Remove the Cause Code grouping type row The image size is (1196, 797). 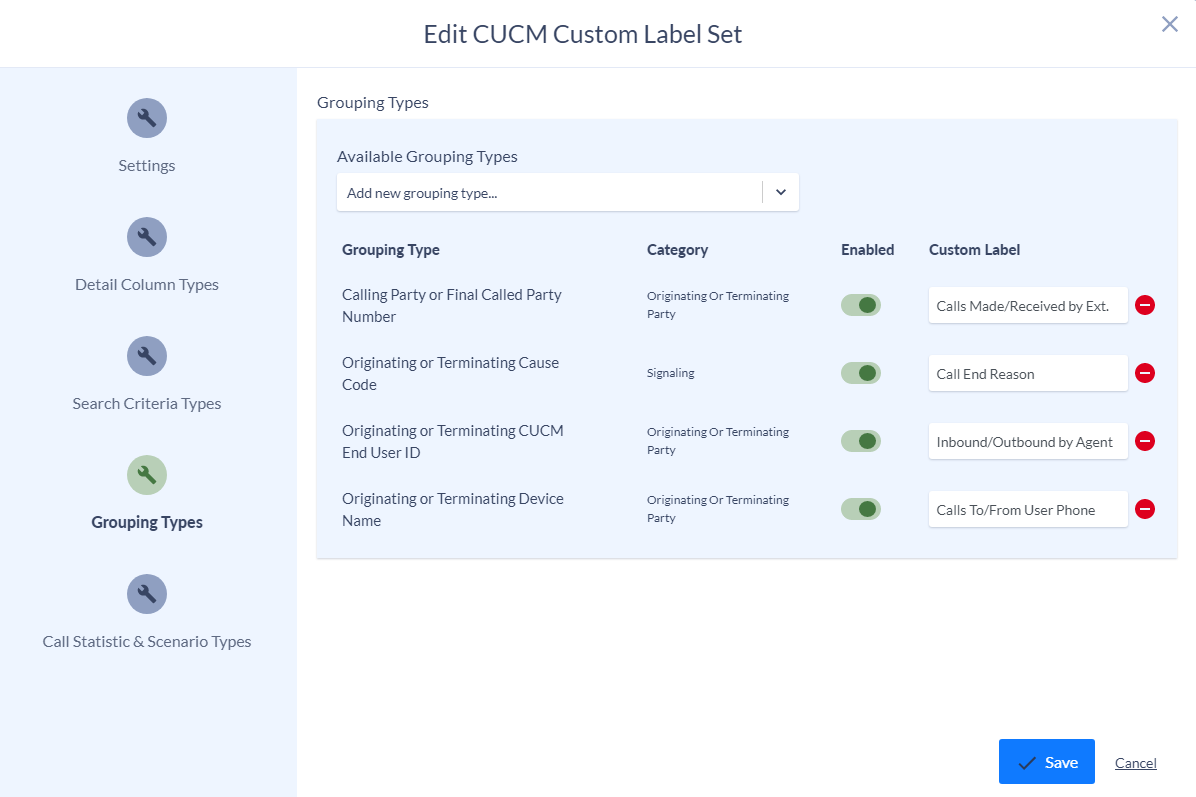(1144, 373)
